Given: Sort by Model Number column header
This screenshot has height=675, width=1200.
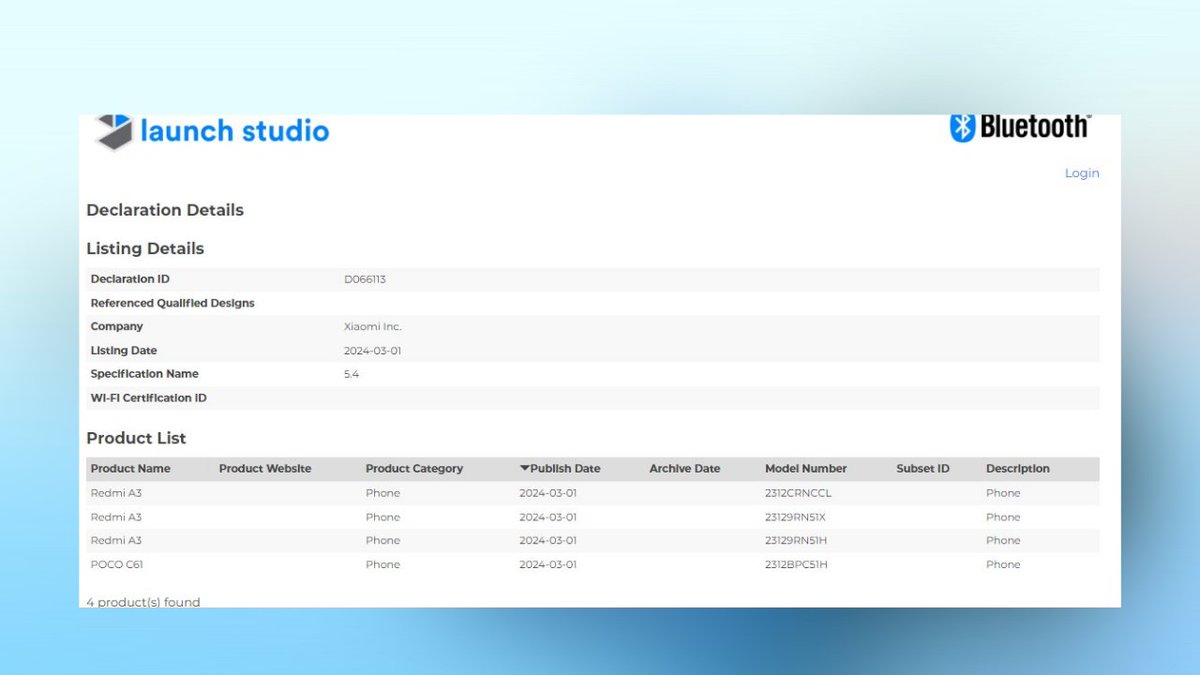Looking at the screenshot, I should pyautogui.click(x=806, y=468).
